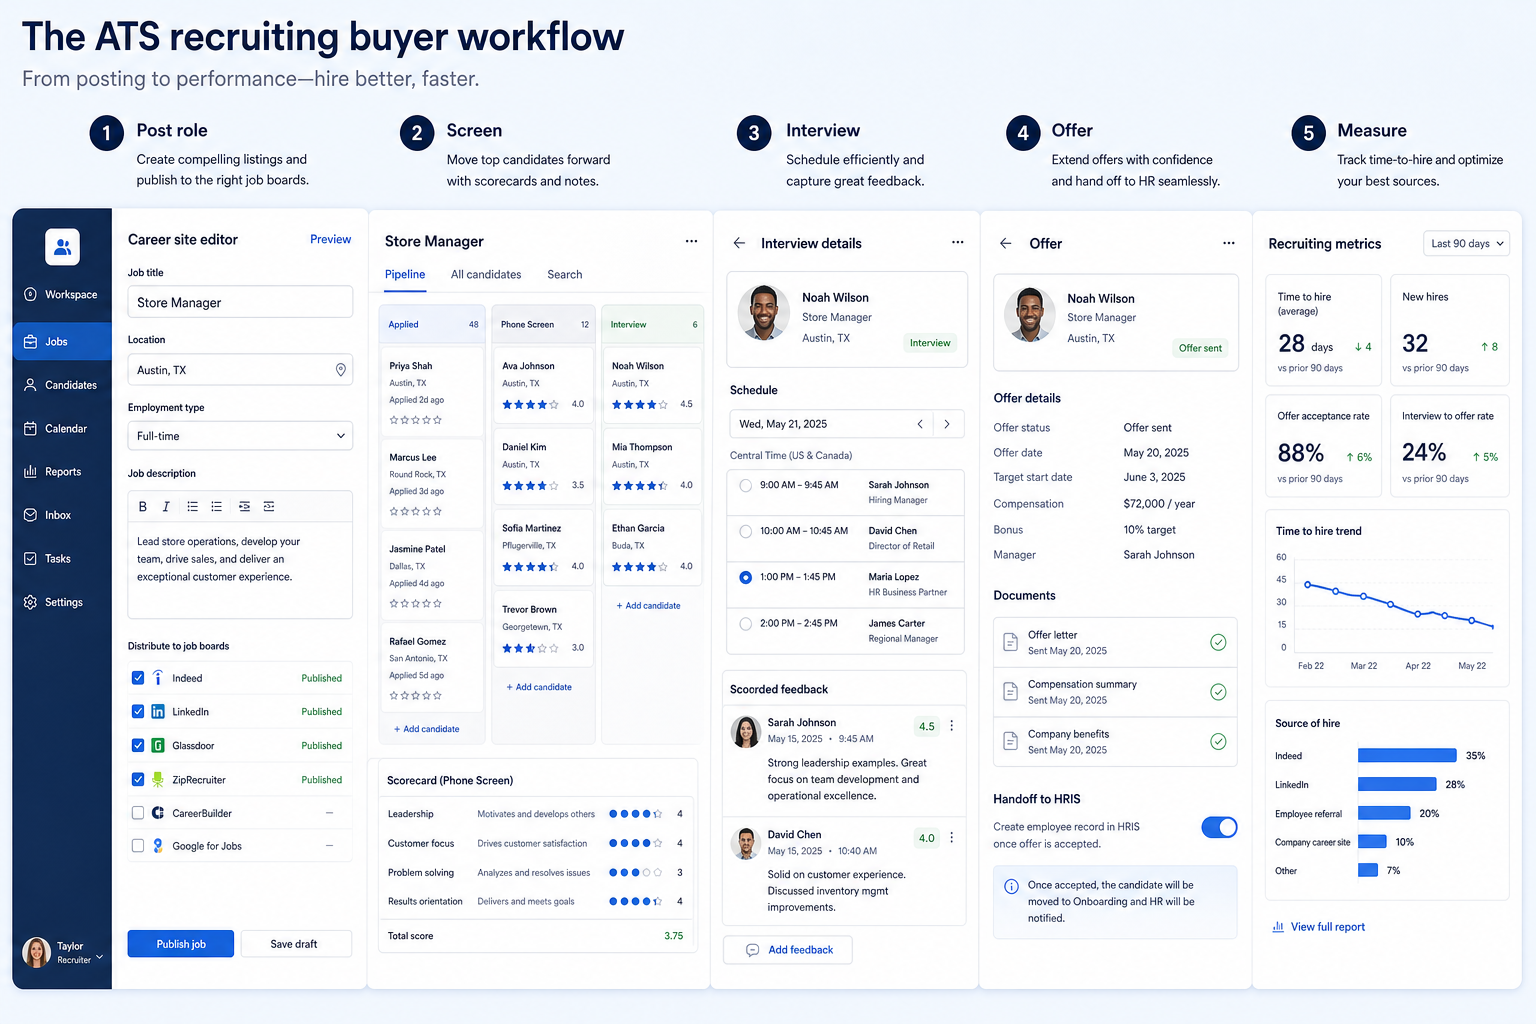The width and height of the screenshot is (1536, 1024).
Task: Open Store Manager pipeline more options menu
Action: 691,241
